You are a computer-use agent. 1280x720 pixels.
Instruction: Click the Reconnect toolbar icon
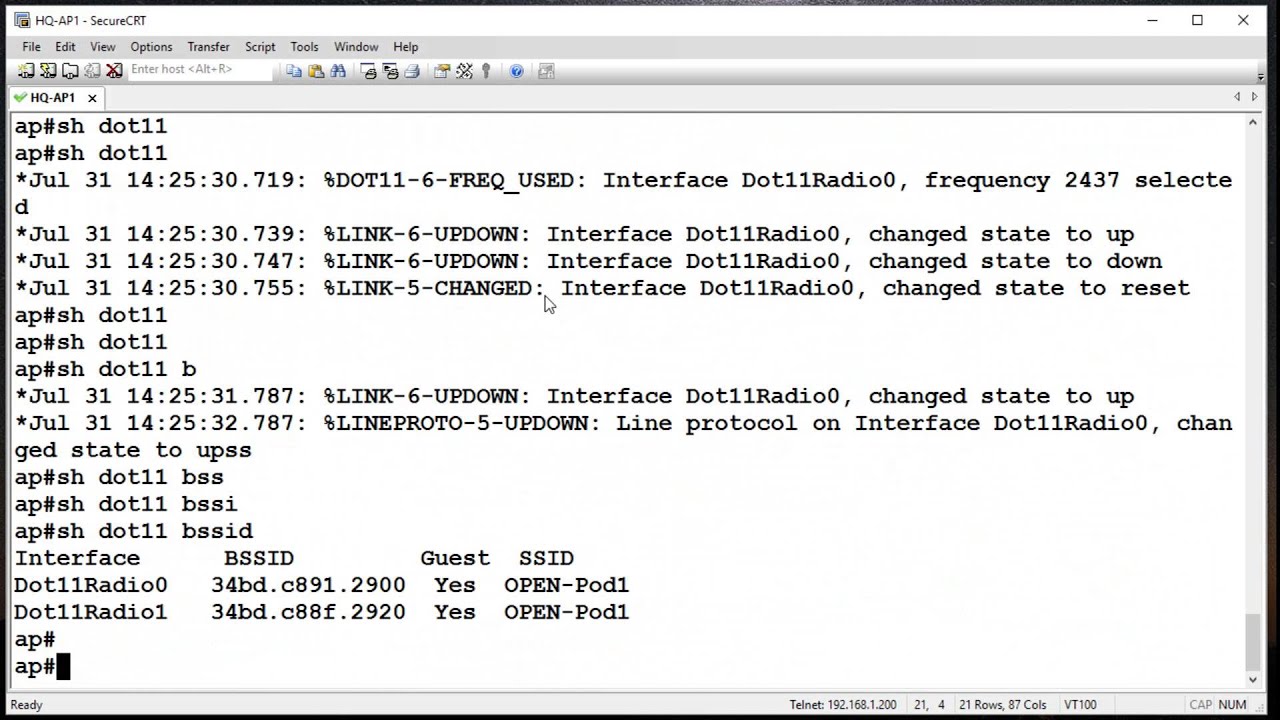pos(92,71)
